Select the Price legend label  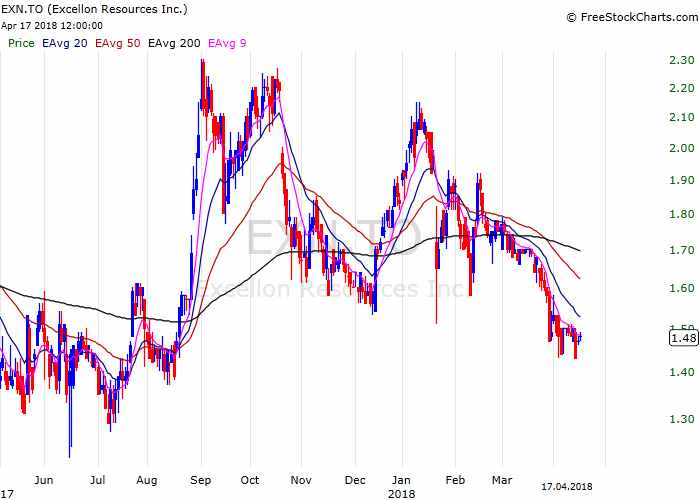click(x=21, y=43)
